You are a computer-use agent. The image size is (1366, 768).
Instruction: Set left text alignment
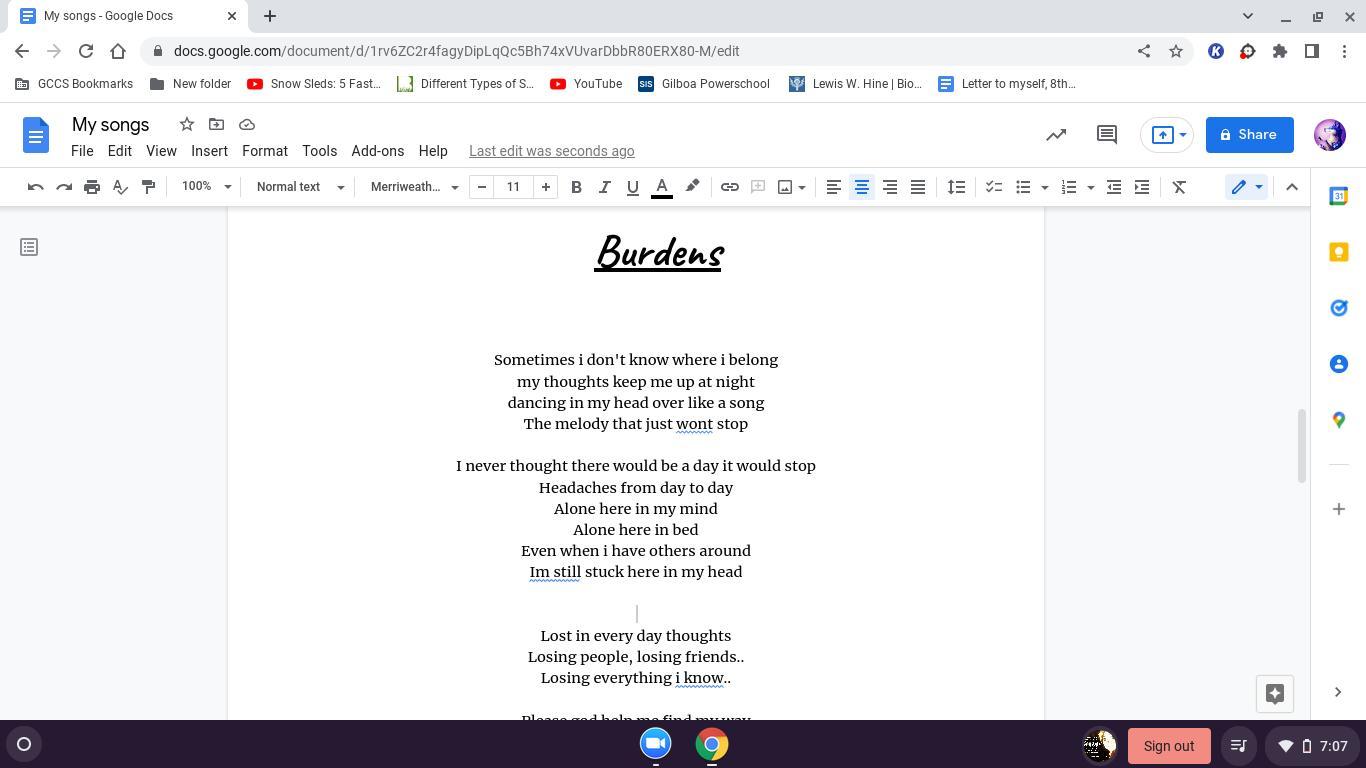(833, 187)
